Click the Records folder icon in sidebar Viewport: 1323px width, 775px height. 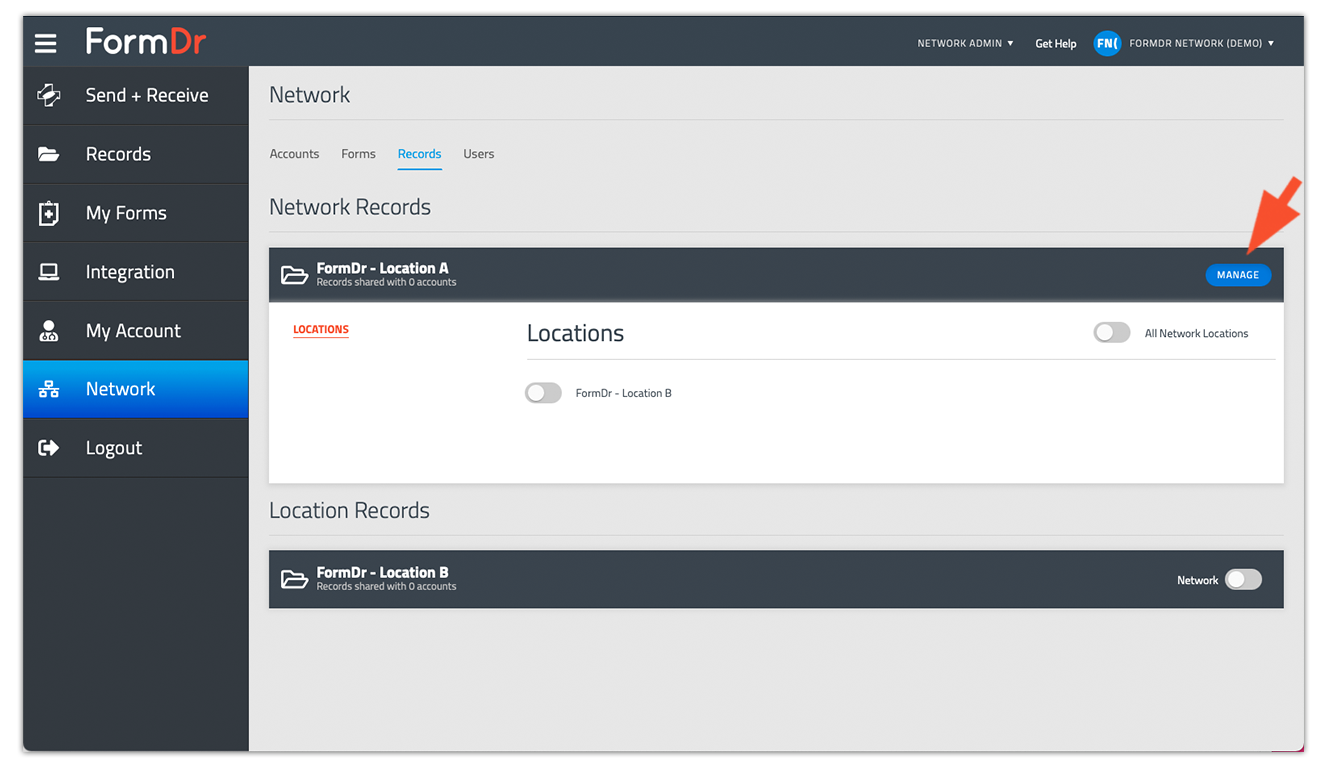[x=48, y=154]
